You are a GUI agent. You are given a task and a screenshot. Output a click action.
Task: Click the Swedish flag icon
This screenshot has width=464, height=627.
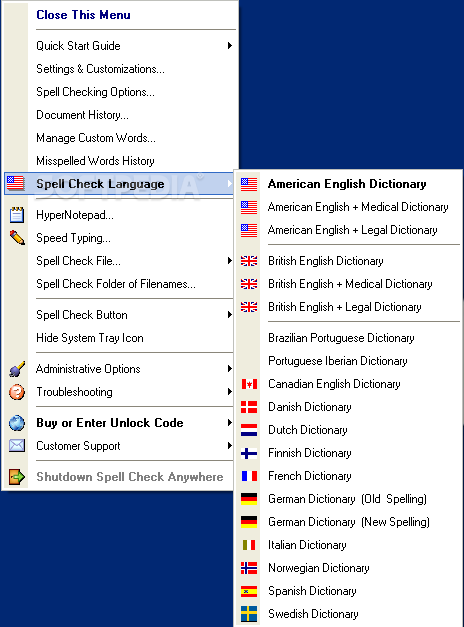pyautogui.click(x=249, y=614)
